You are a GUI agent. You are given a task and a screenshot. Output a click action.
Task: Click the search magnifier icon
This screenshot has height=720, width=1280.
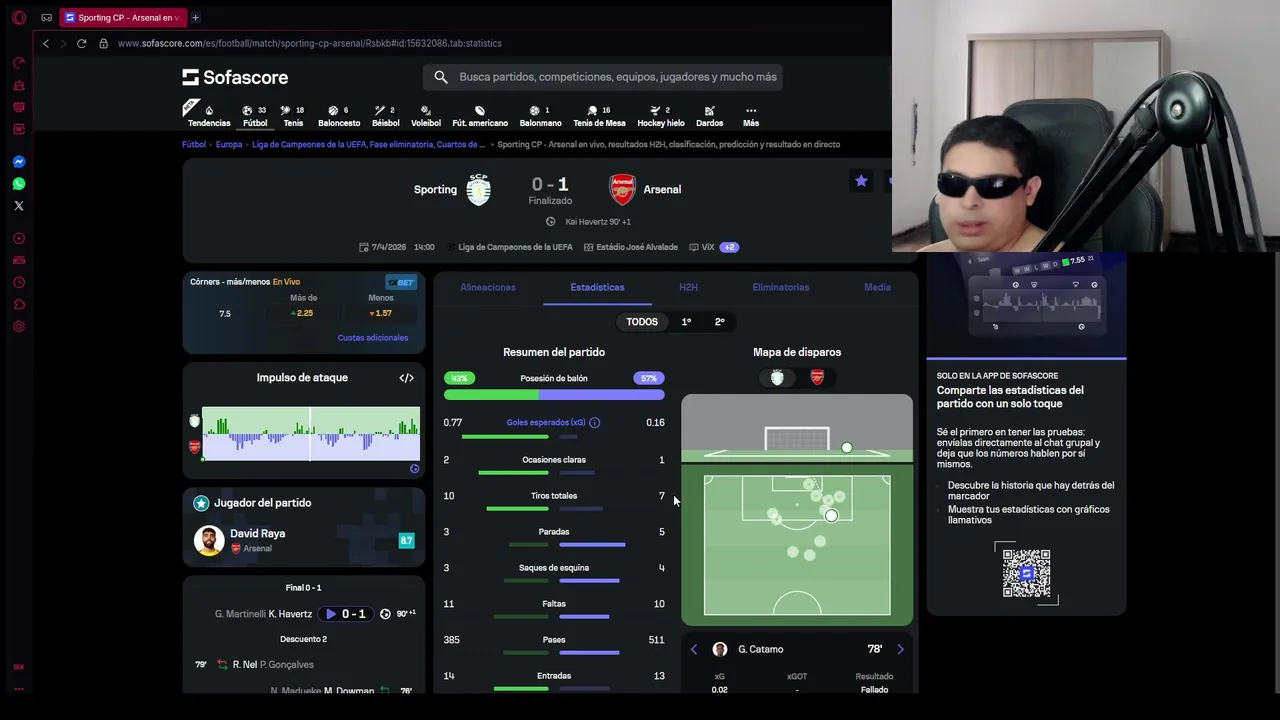pos(441,77)
